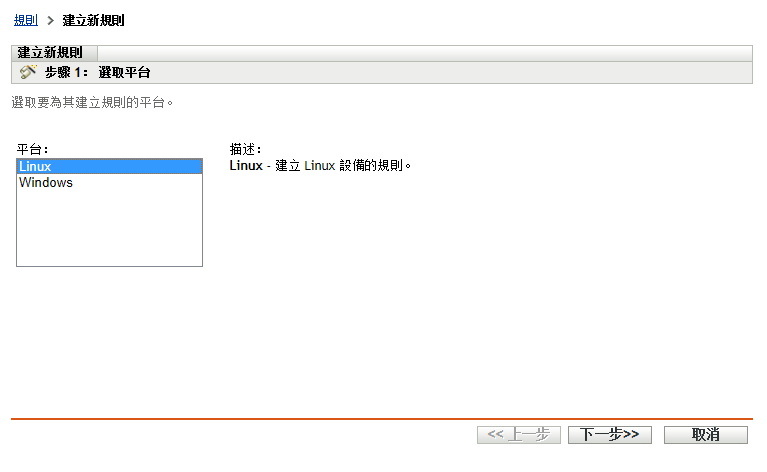The height and width of the screenshot is (472, 767).
Task: Click the empty header strip beside the tab
Action: pos(425,53)
